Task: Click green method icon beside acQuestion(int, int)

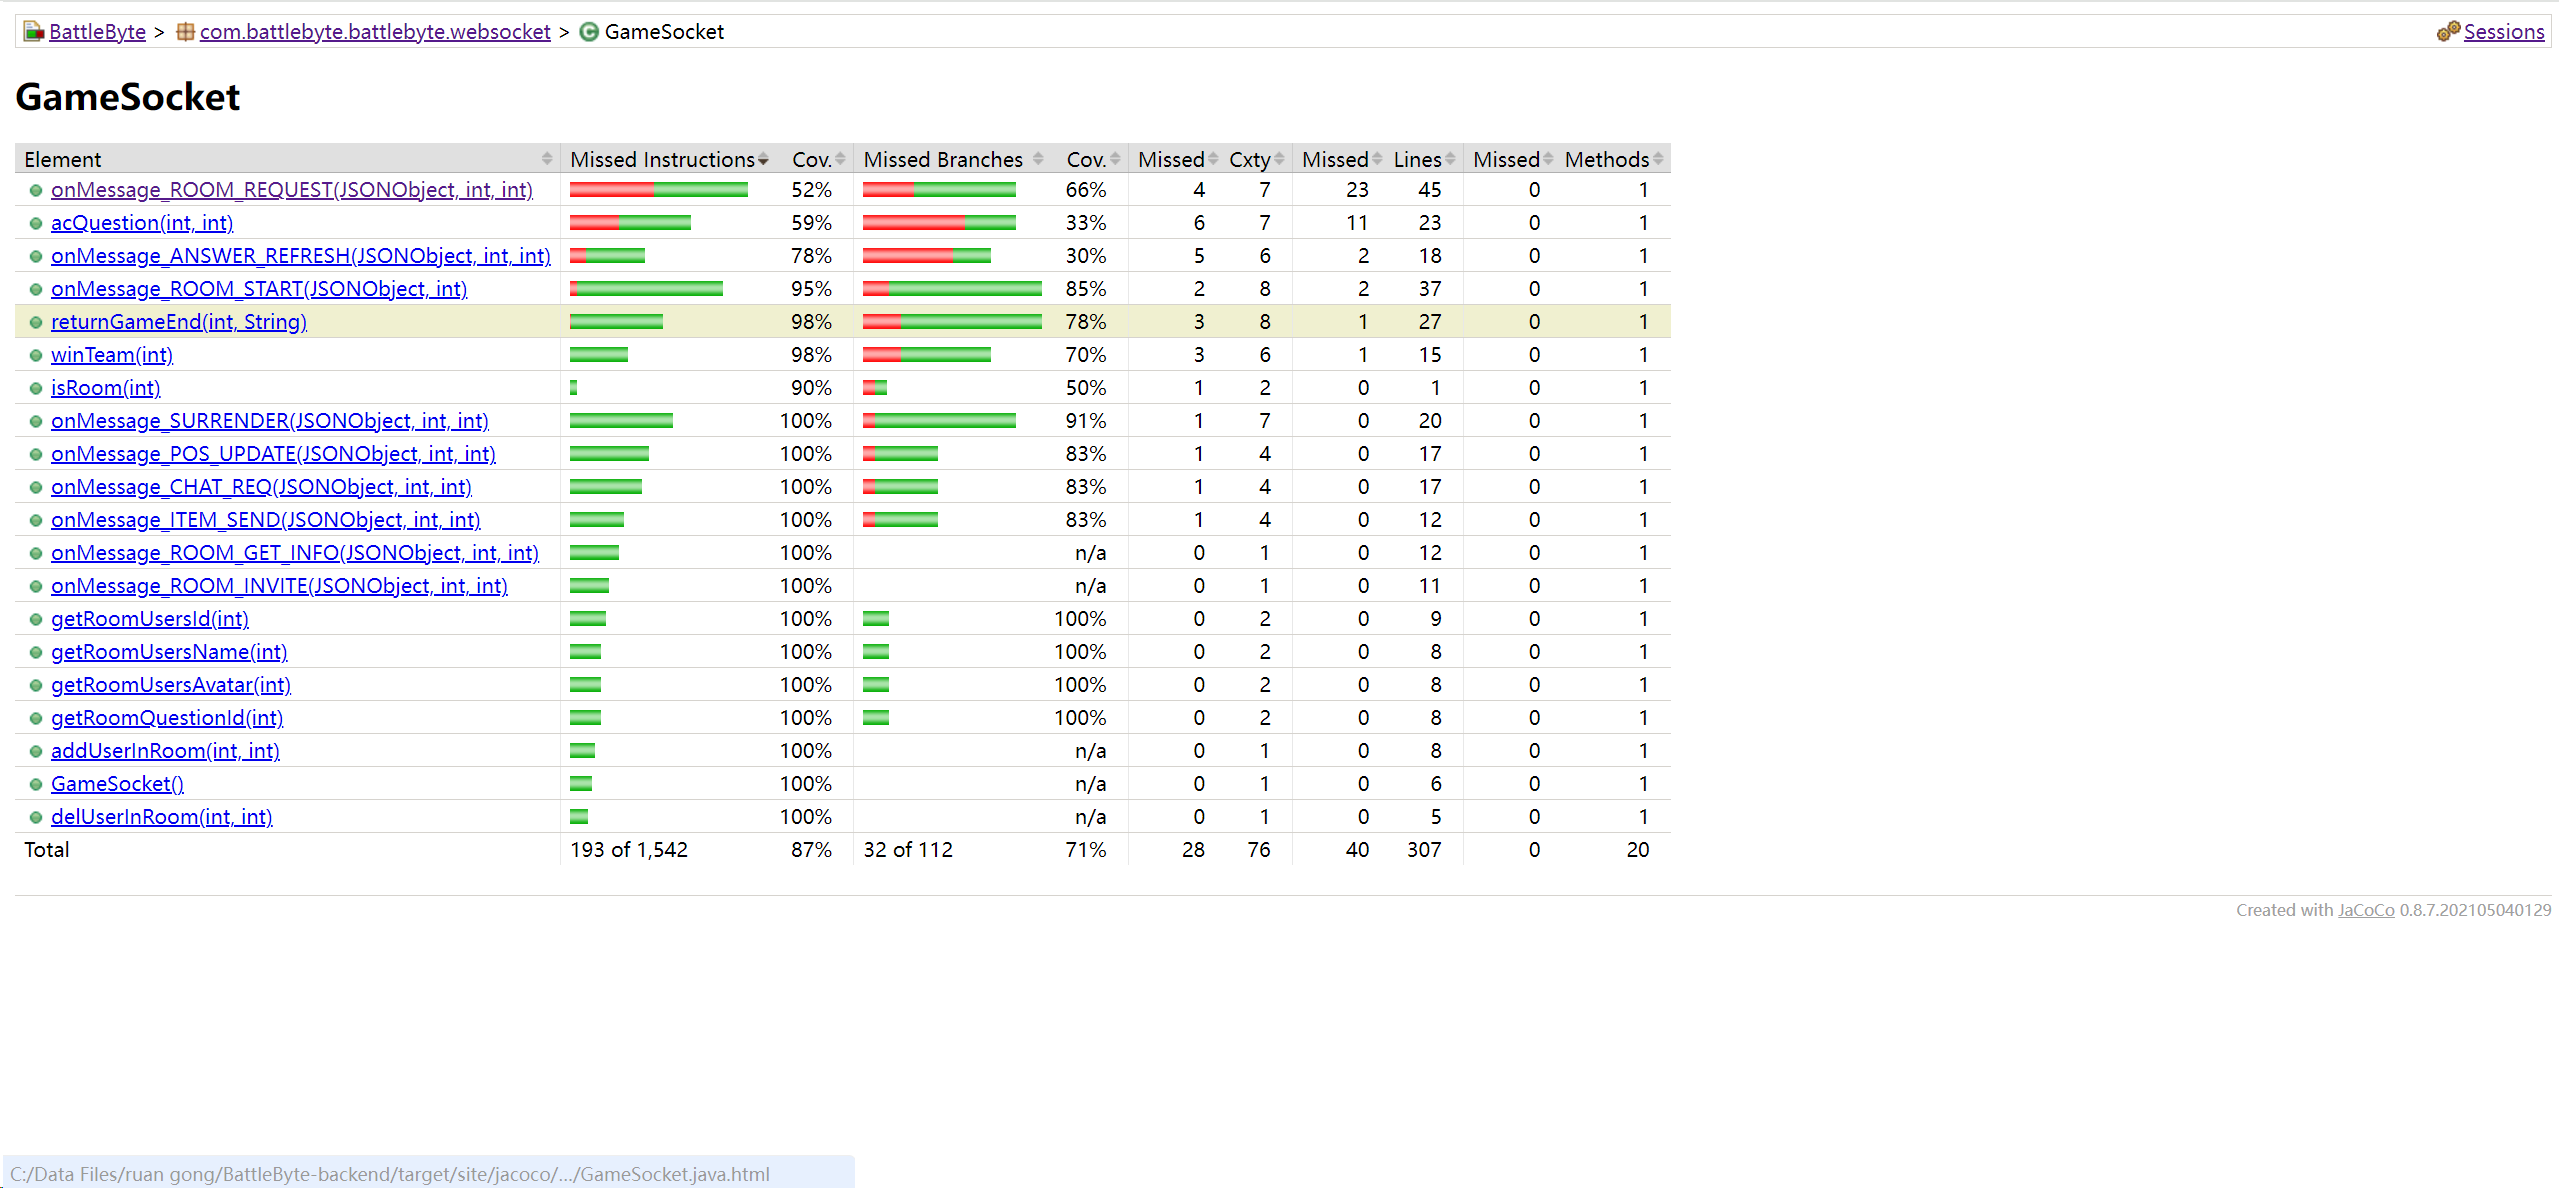Action: click(x=36, y=224)
